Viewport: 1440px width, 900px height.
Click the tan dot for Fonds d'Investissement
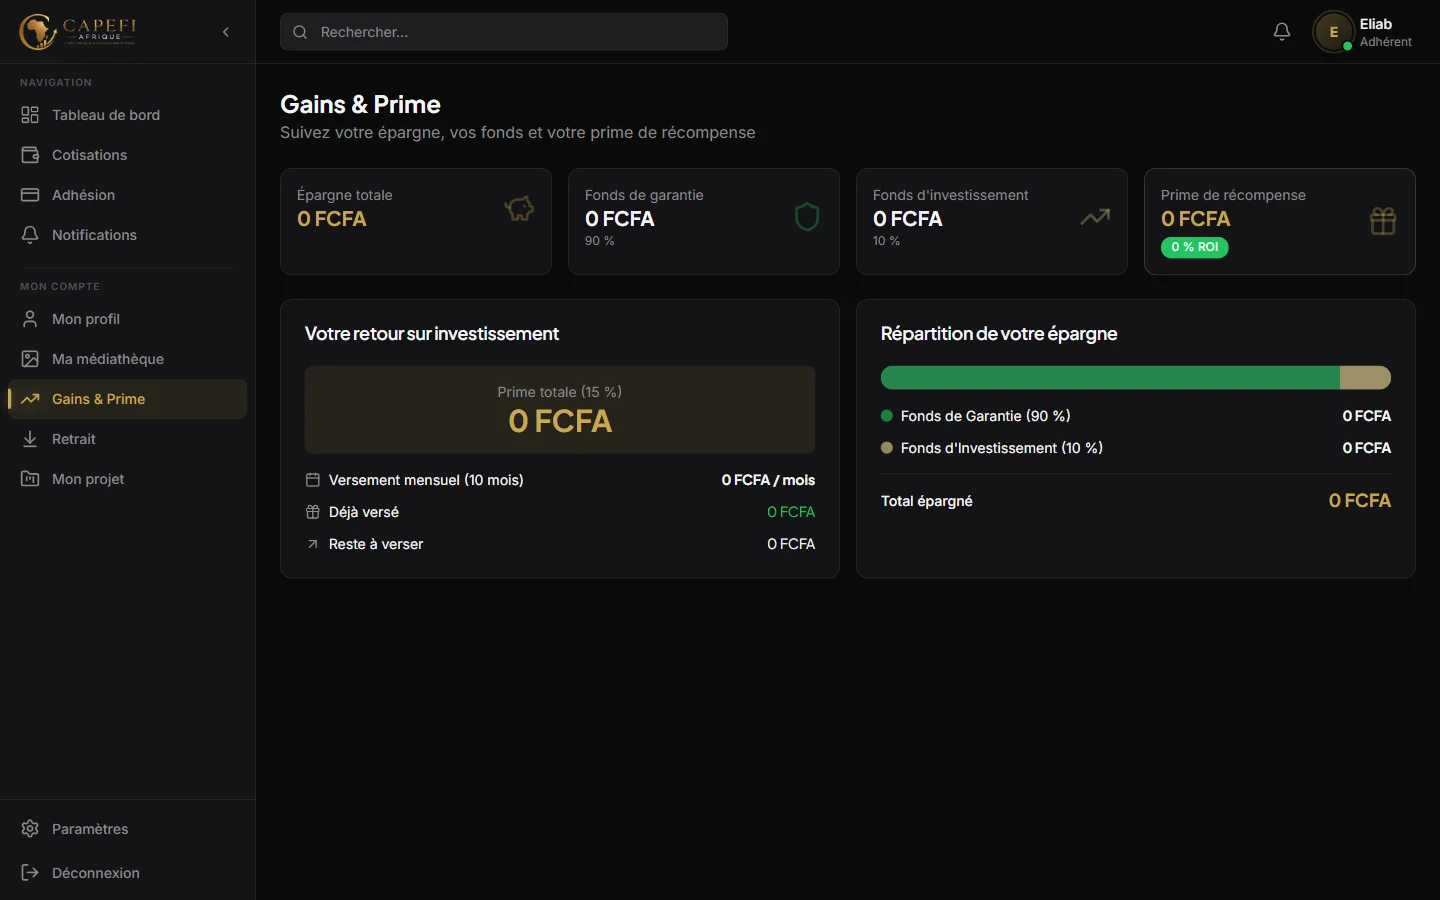[887, 448]
